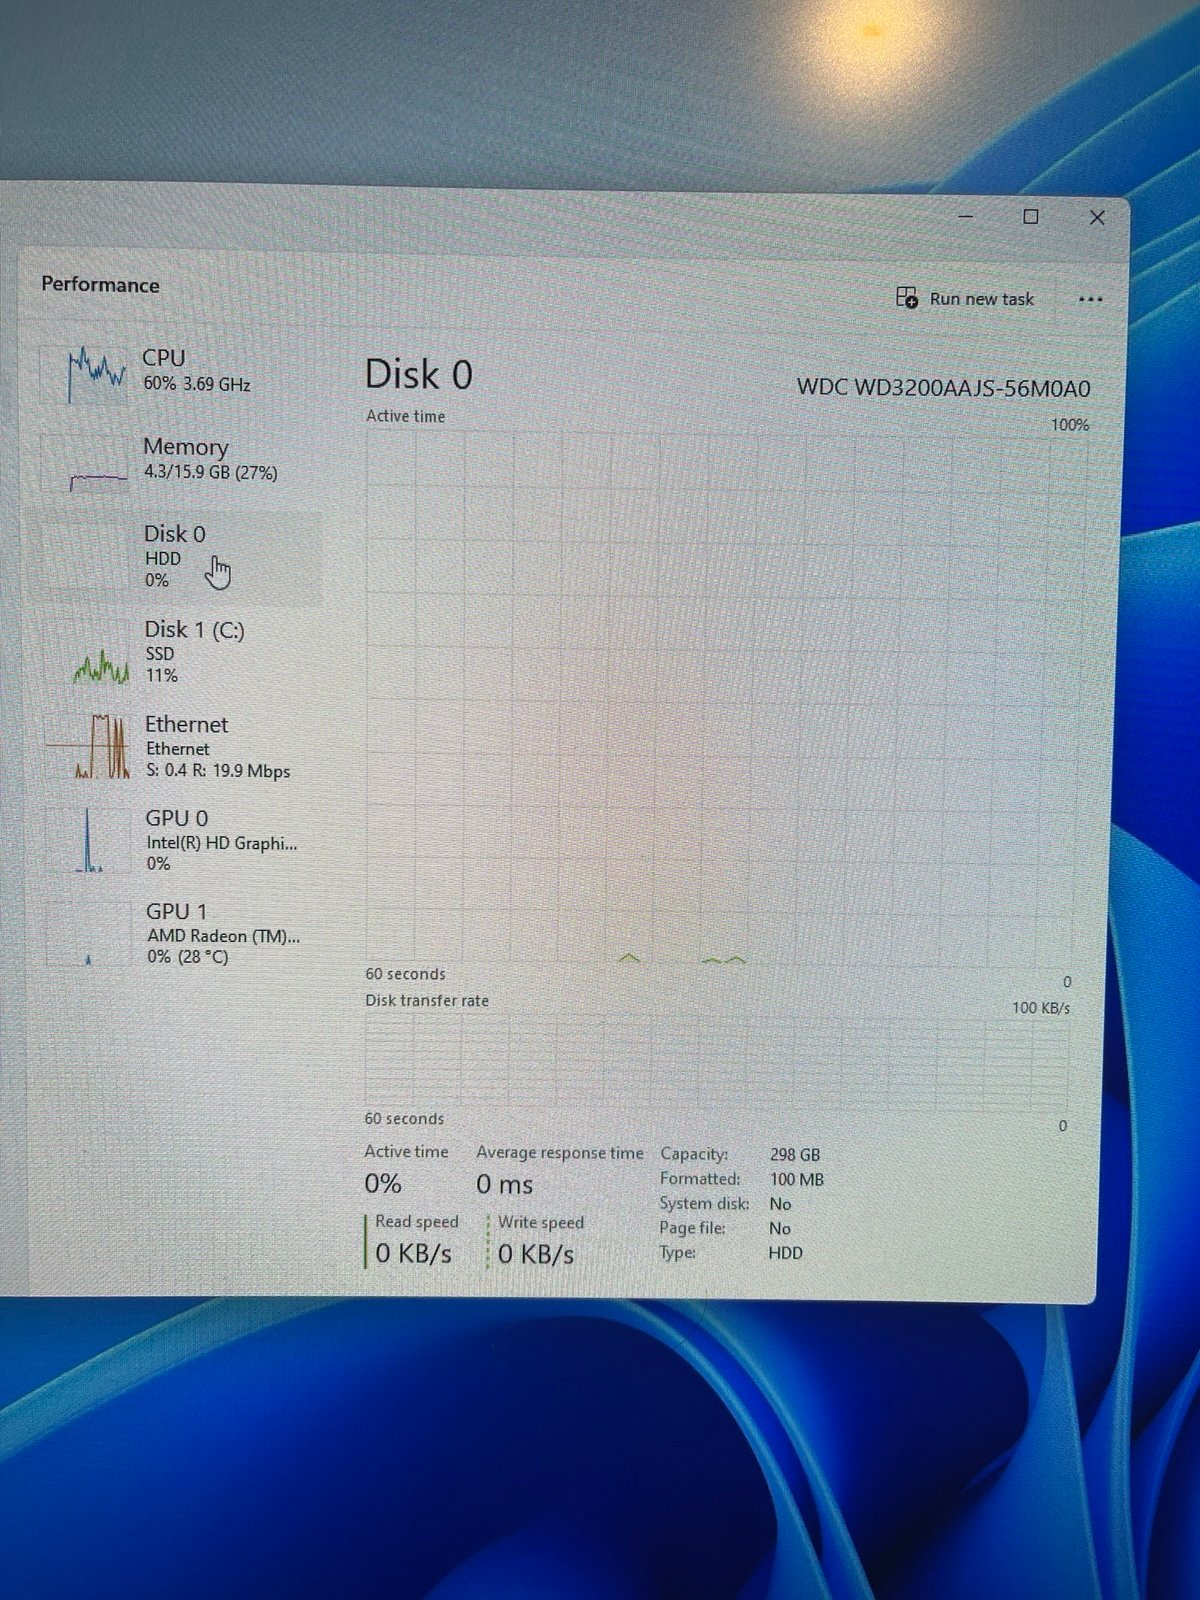Click the 0% (28 °C) GPU 1 reading
The image size is (1200, 1600).
pos(188,957)
